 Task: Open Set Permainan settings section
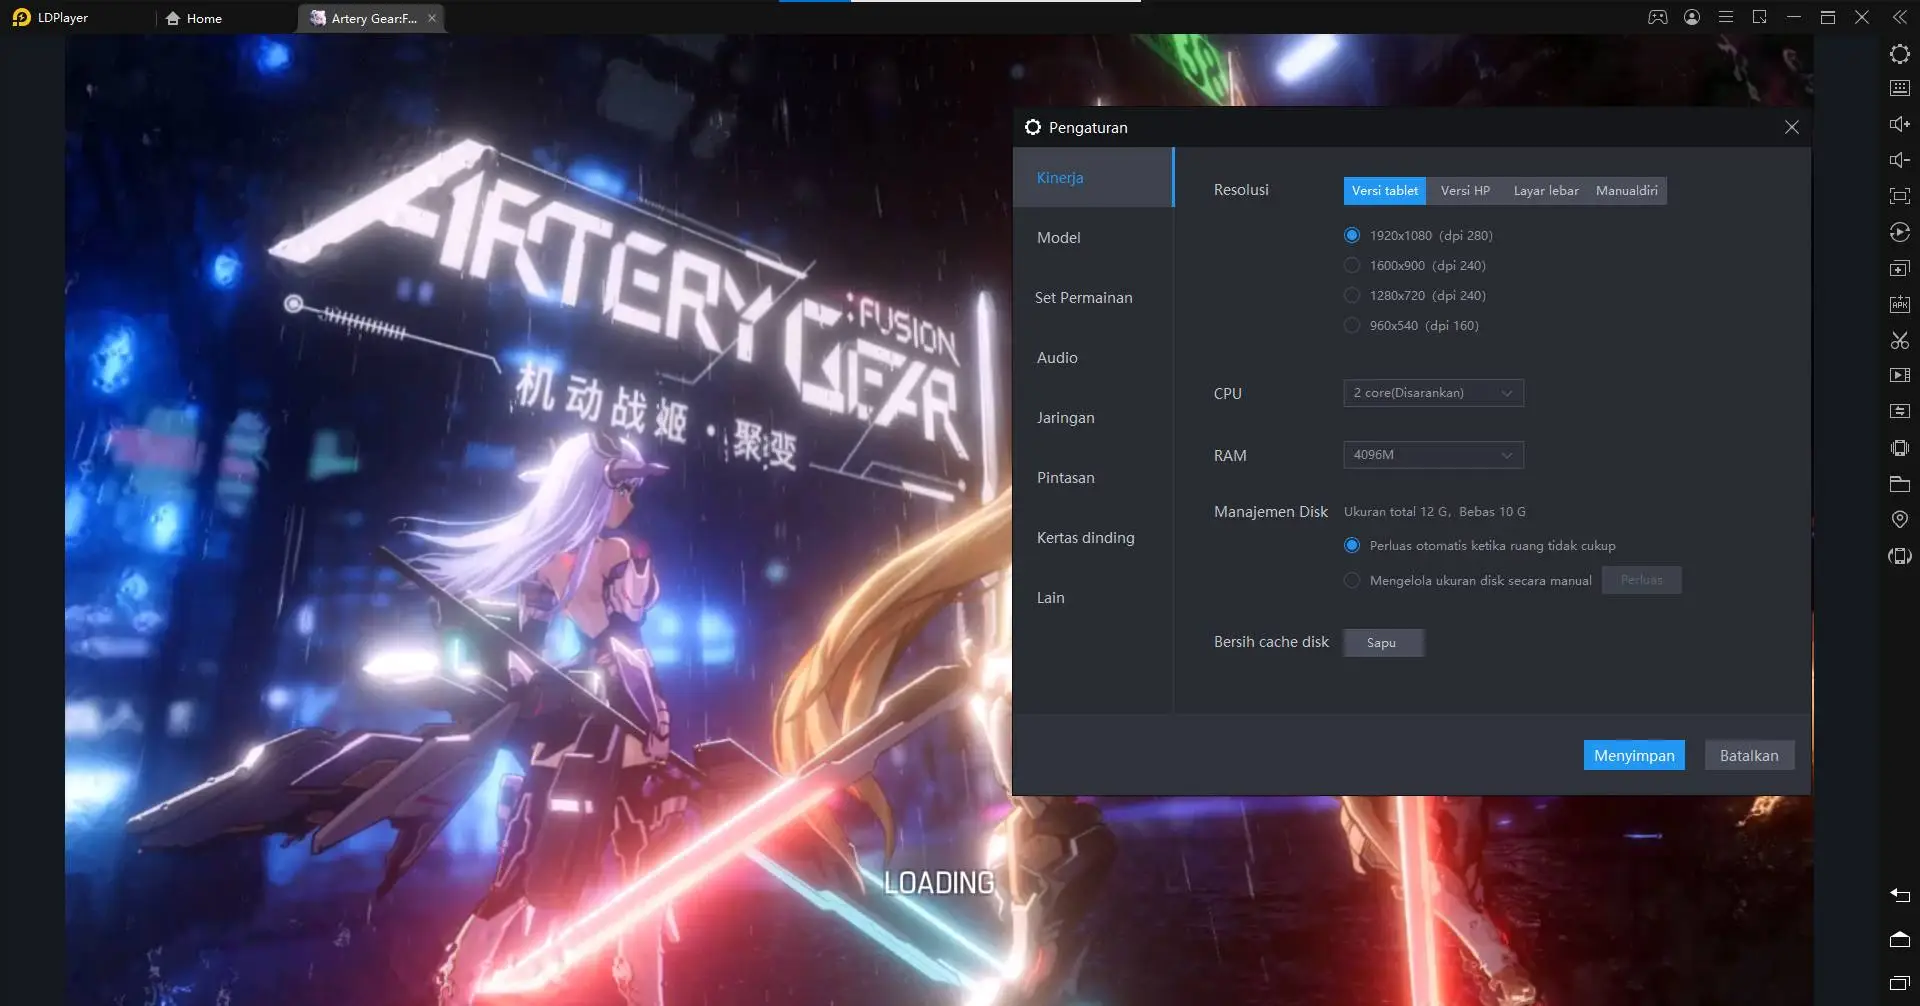1093,297
